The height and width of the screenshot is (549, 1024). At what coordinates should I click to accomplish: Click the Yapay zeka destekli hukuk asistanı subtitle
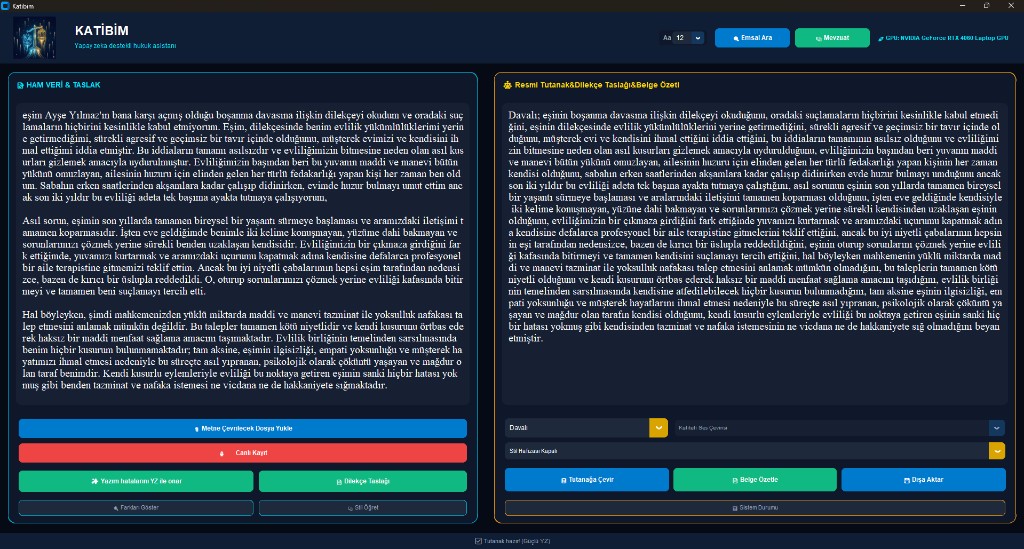125,46
